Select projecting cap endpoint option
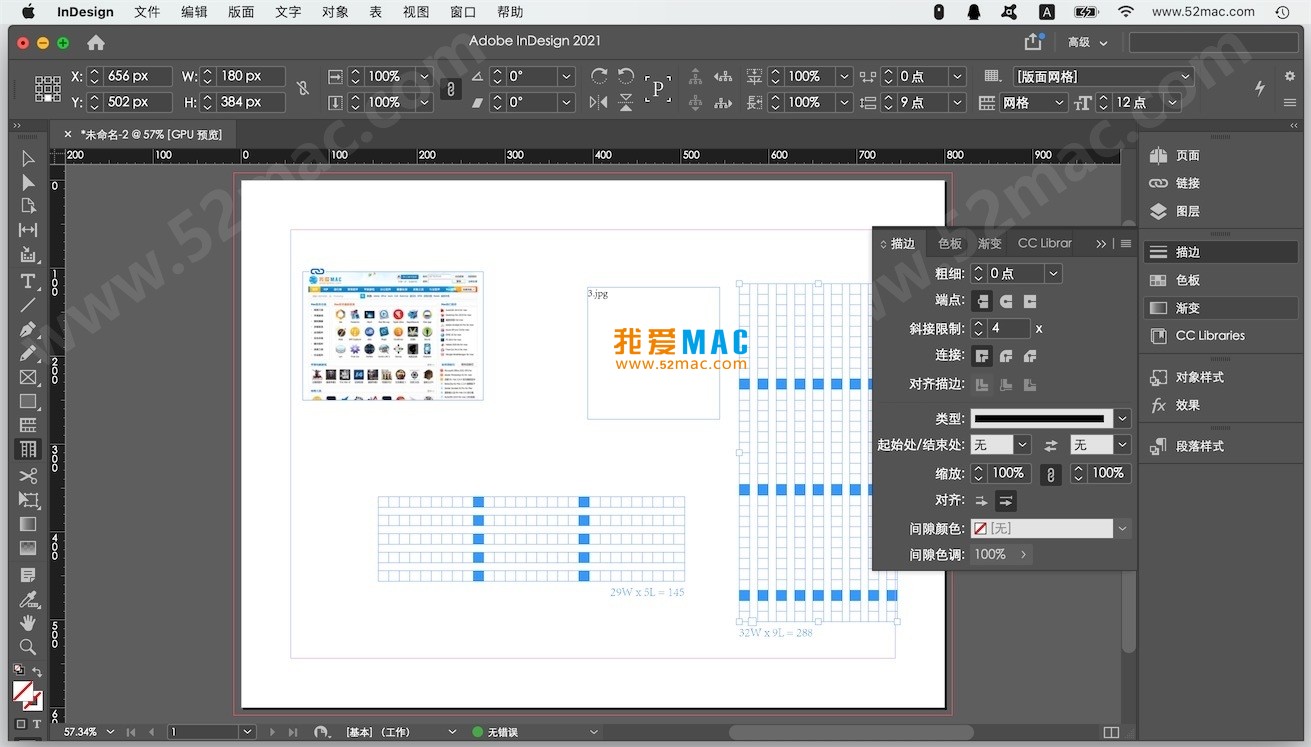Viewport: 1311px width, 747px height. click(1030, 301)
